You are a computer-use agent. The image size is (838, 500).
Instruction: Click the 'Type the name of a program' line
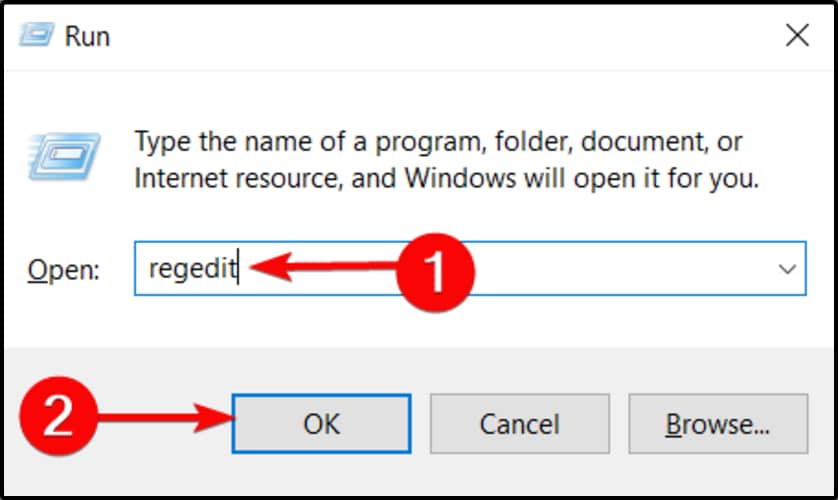[x=438, y=142]
